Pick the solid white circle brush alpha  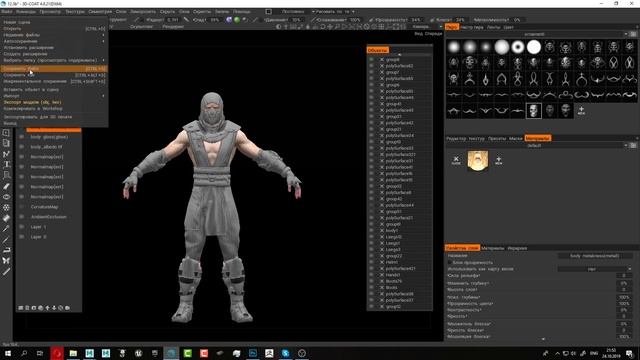click(533, 47)
